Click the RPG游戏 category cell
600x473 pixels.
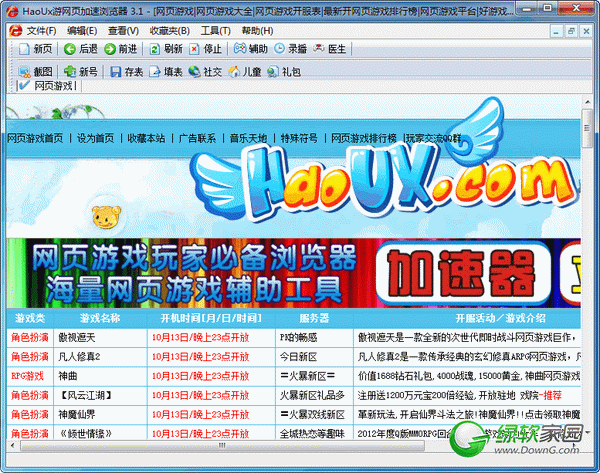click(28, 376)
